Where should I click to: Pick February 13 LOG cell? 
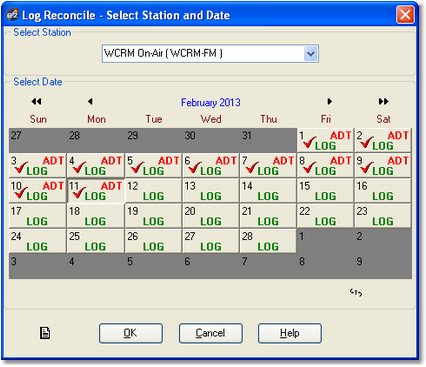pos(211,191)
